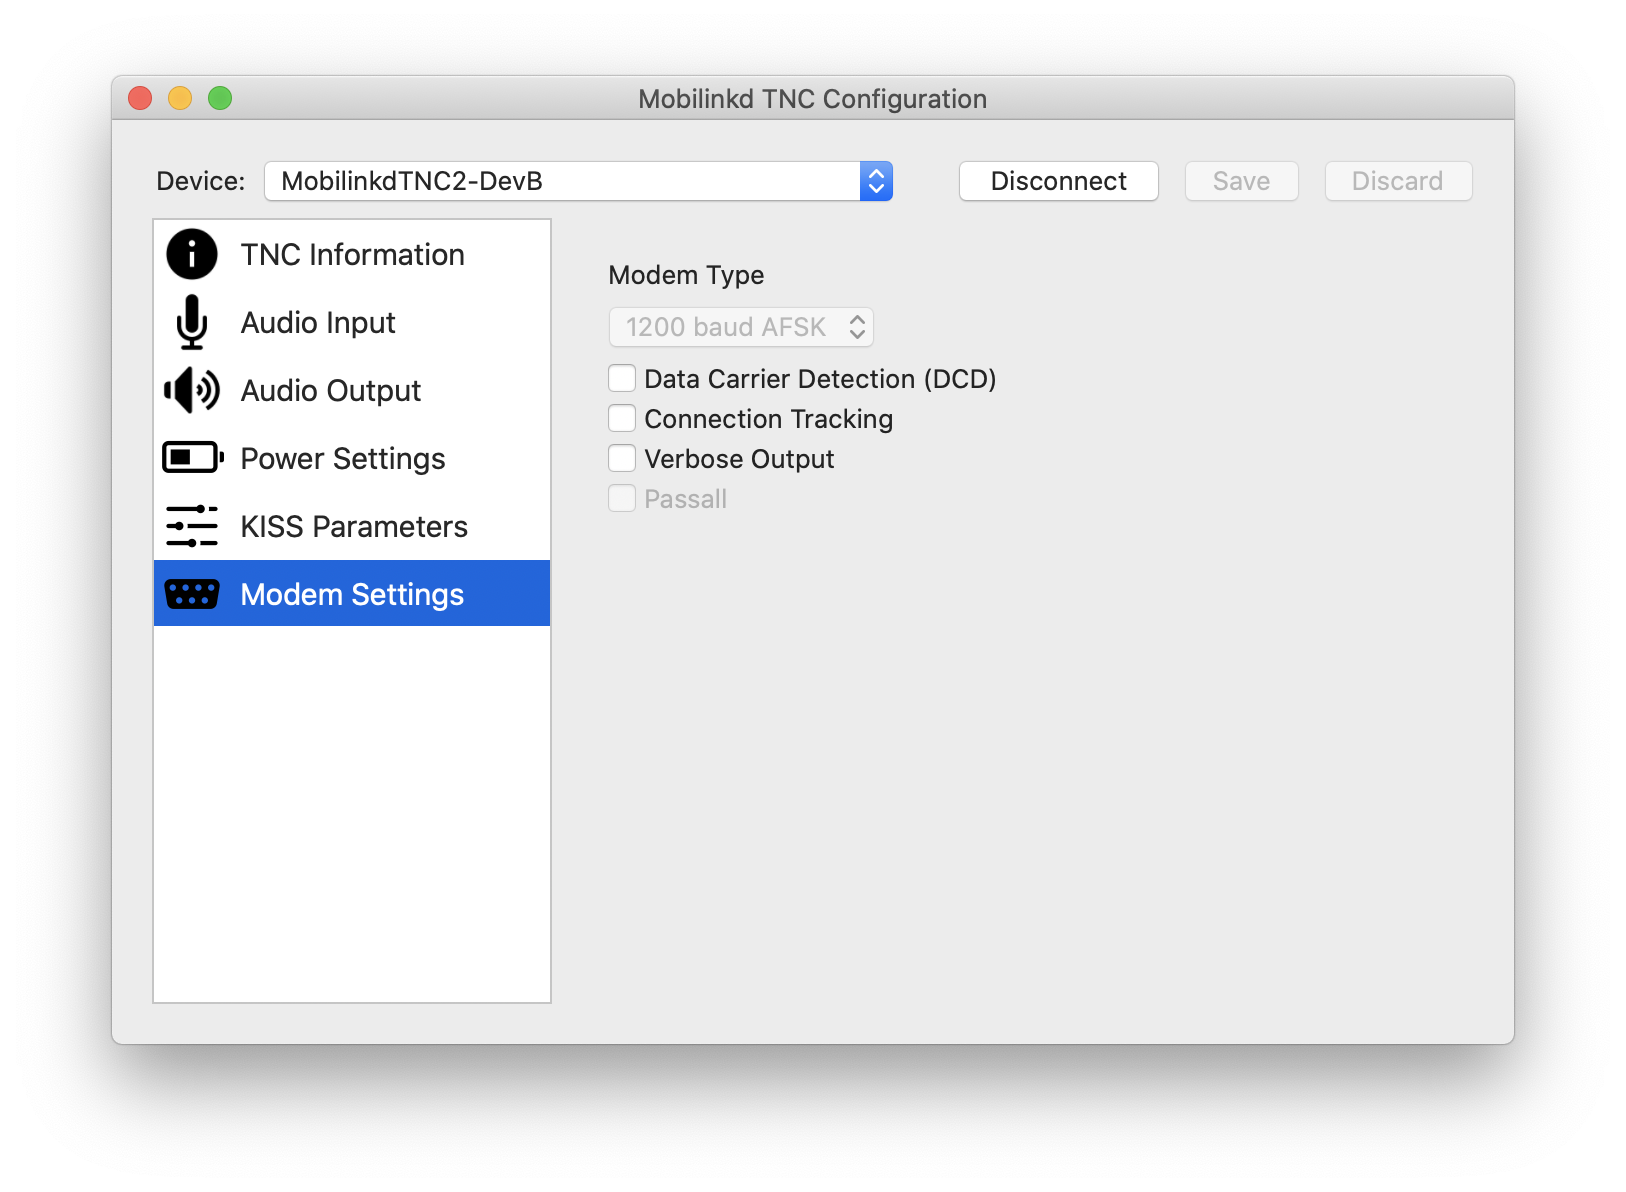Open the TNC Information section
This screenshot has height=1192, width=1626.
[x=352, y=254]
